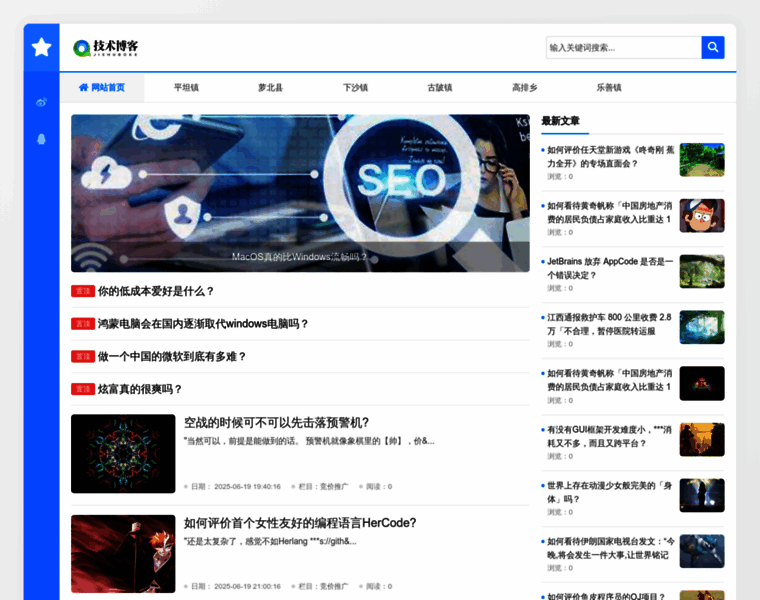Click kaleidoscope thumbnail of 空战 article
This screenshot has width=760, height=600.
point(123,454)
